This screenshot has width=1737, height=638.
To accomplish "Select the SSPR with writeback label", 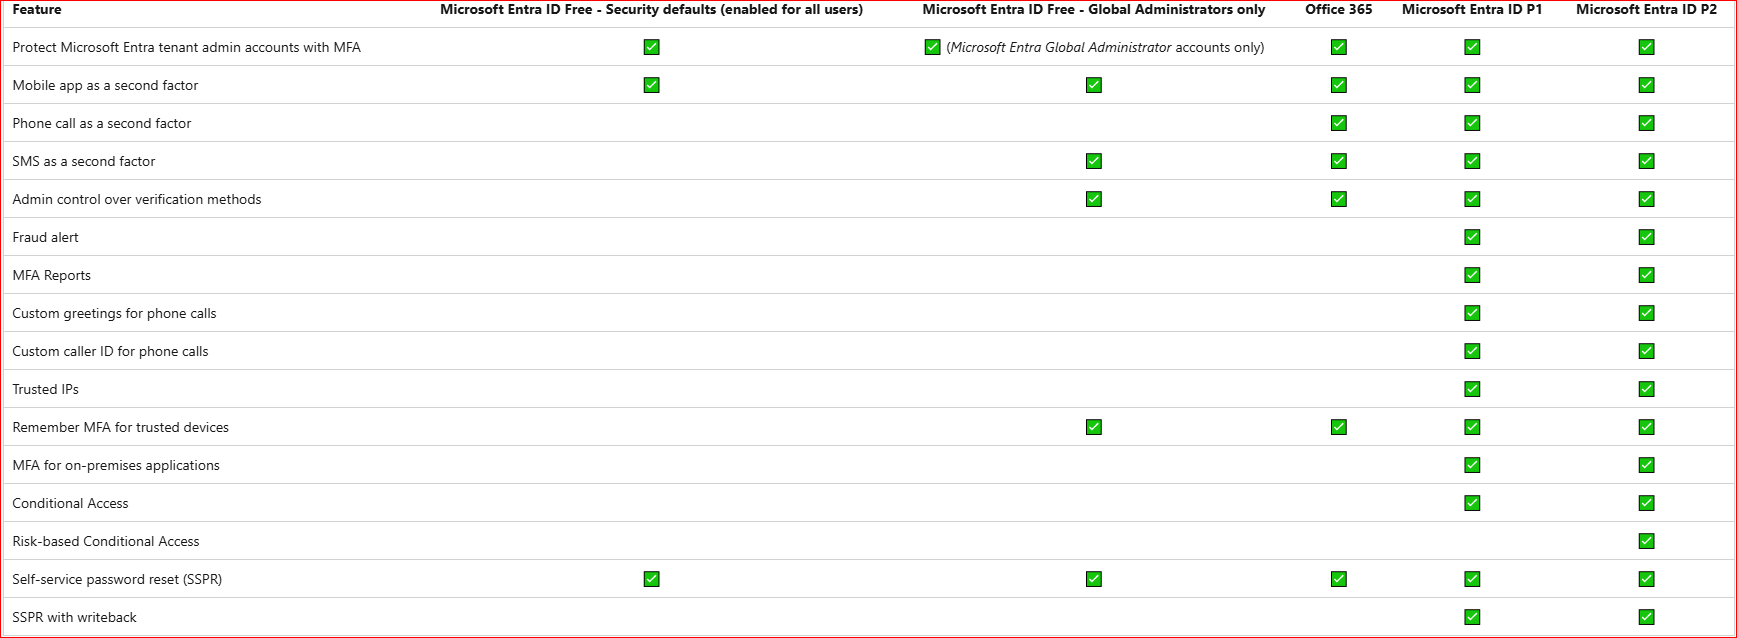I will 75,617.
